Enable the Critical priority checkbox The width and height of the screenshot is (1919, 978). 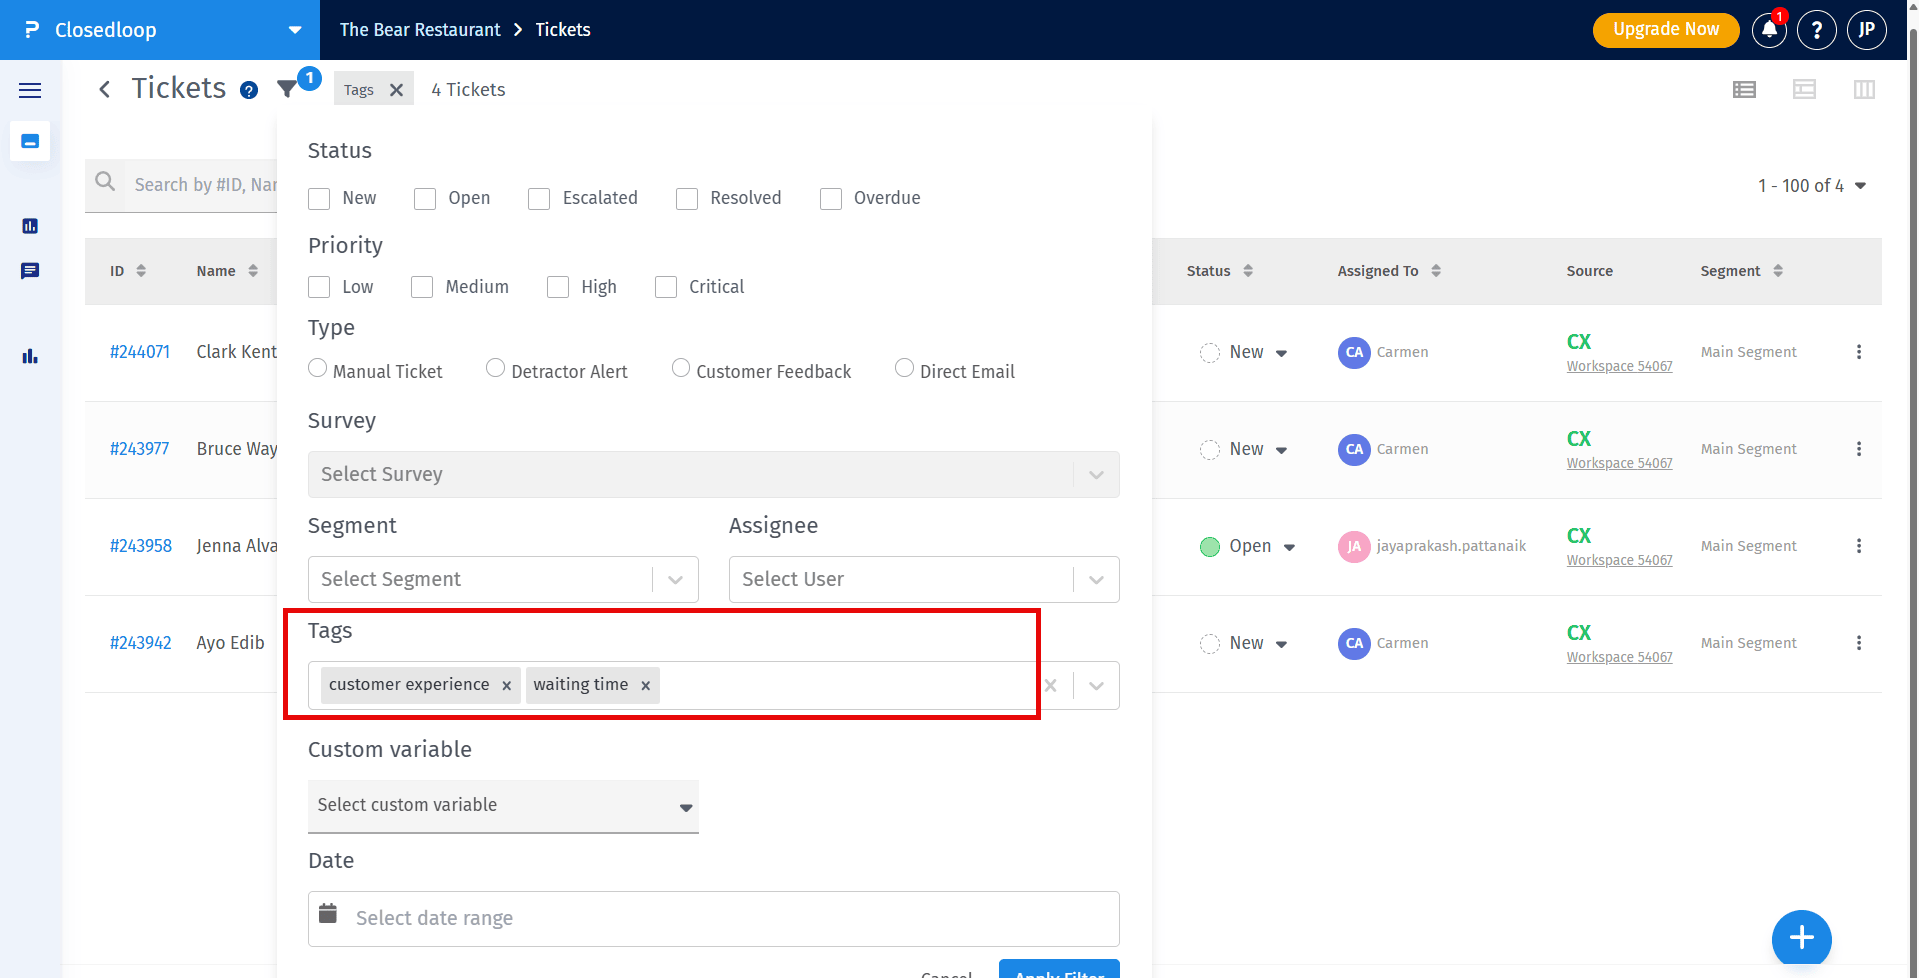[x=666, y=288]
